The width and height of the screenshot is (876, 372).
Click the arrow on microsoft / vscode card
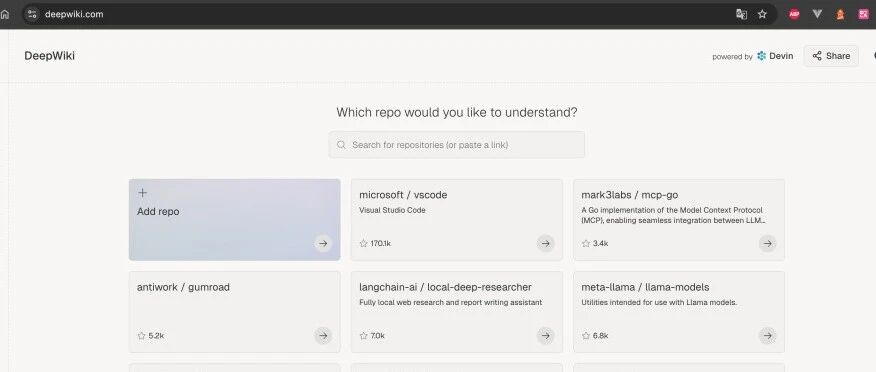[x=545, y=243]
